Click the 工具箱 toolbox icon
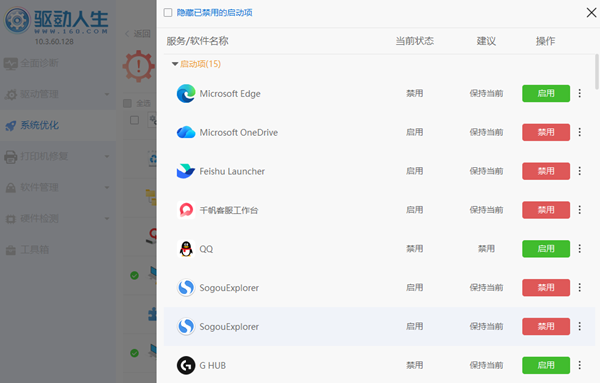The width and height of the screenshot is (600, 383). 11,250
